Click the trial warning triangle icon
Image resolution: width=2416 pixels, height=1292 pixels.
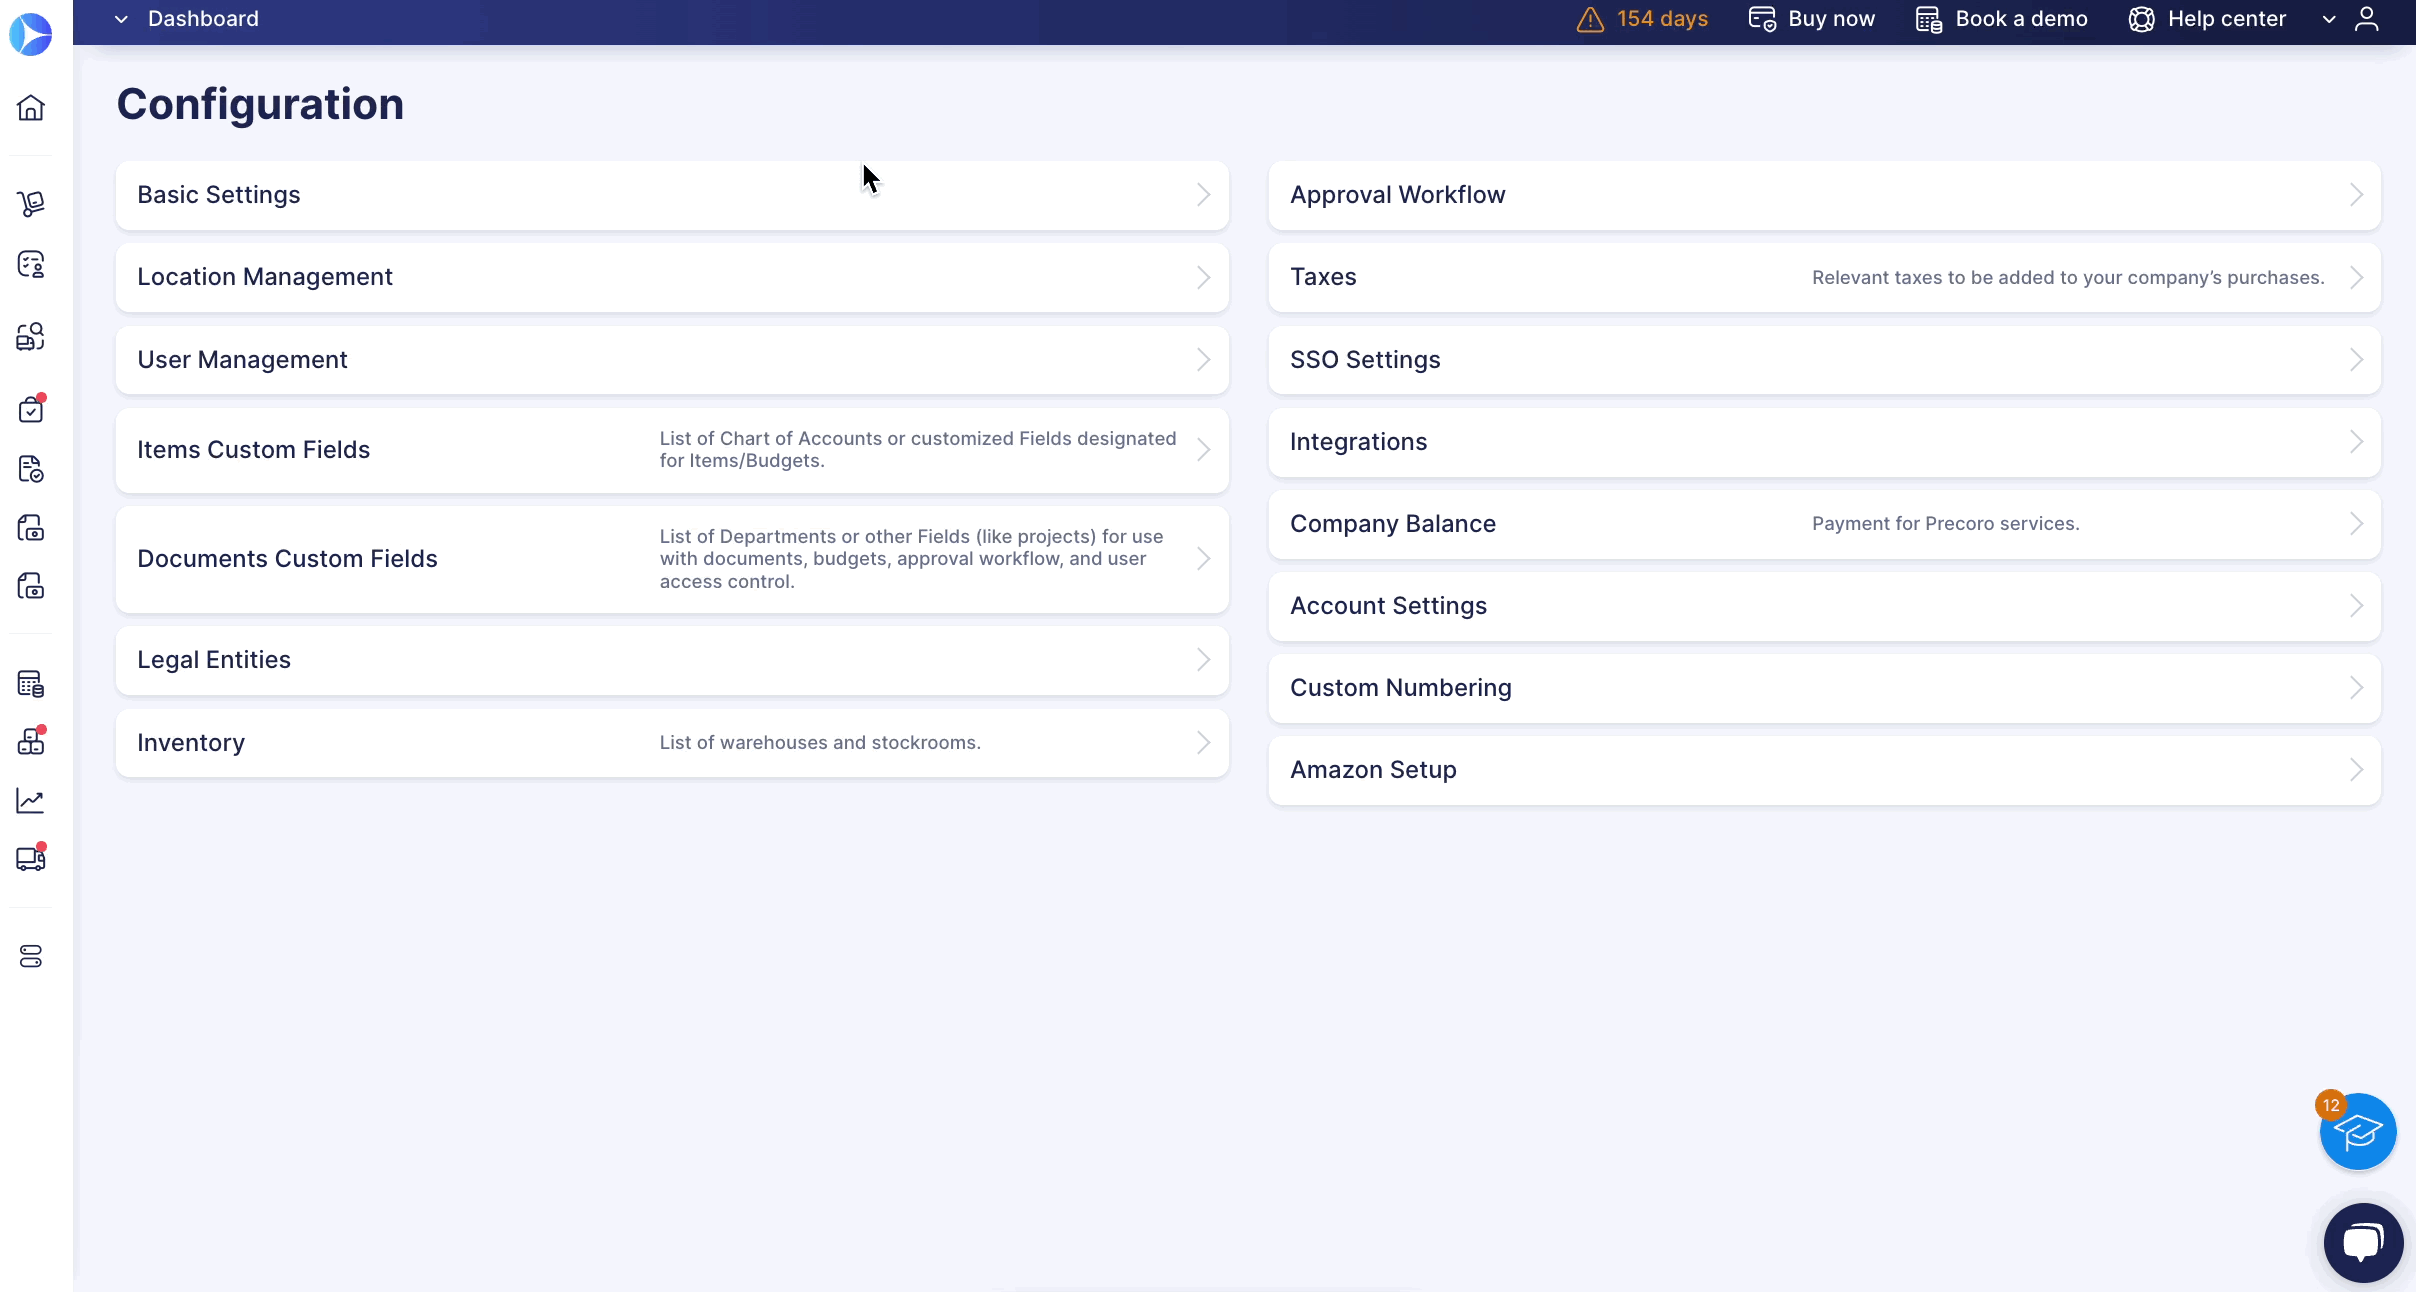point(1590,19)
